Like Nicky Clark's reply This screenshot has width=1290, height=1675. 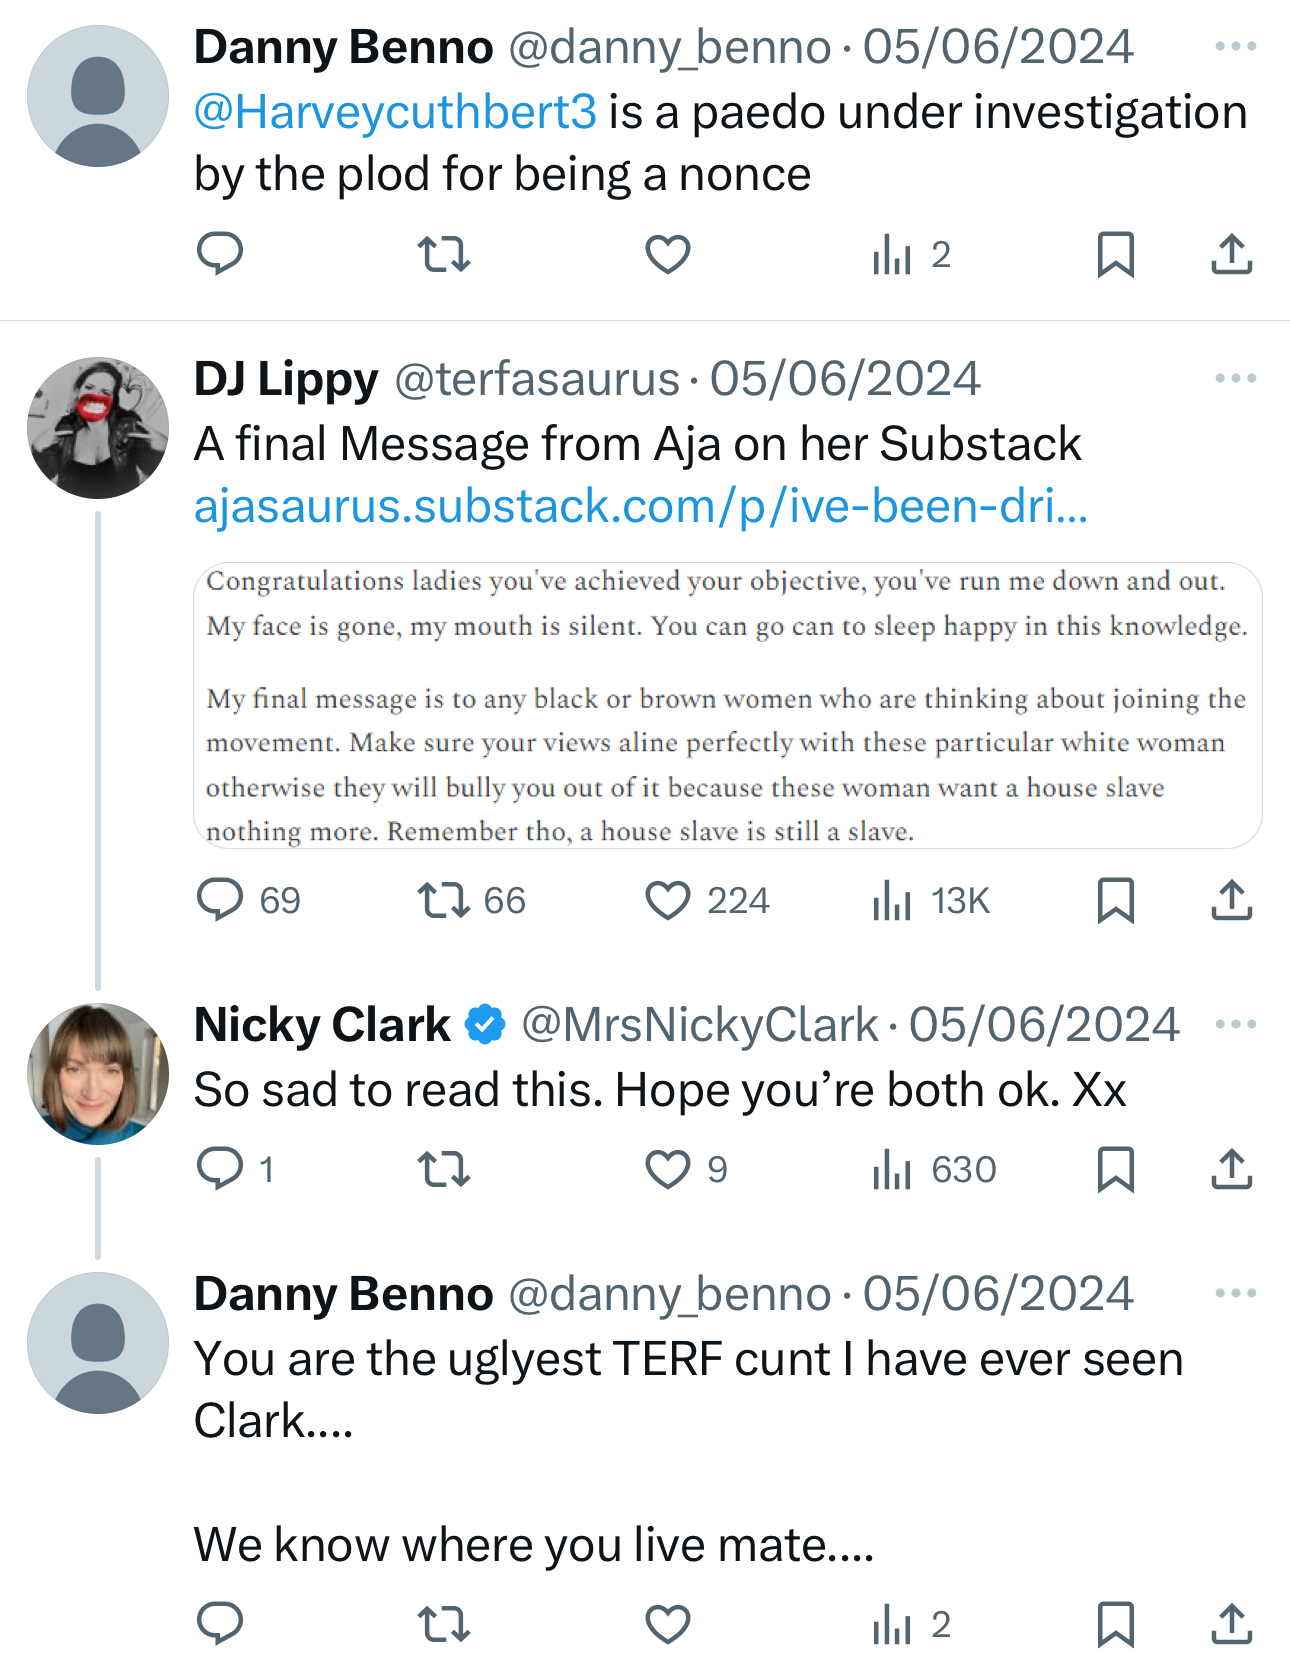tap(668, 1168)
